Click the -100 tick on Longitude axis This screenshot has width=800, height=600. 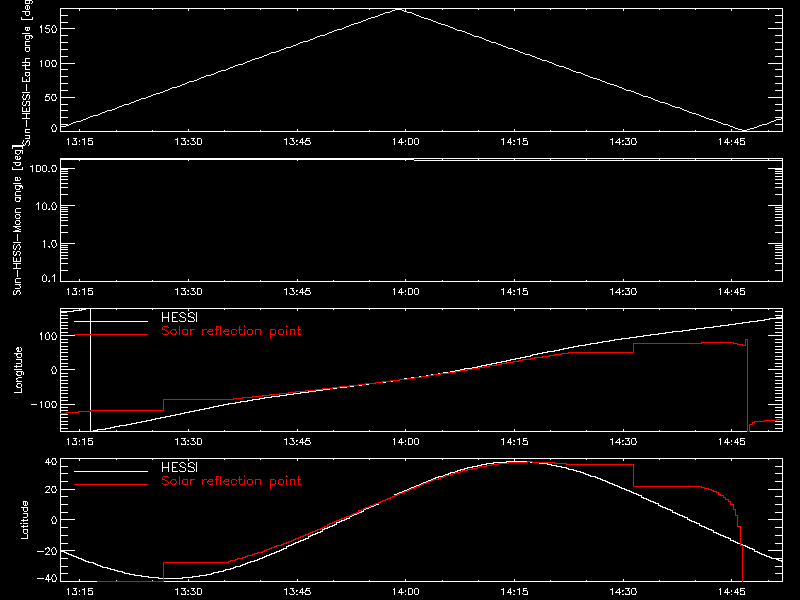coord(44,404)
